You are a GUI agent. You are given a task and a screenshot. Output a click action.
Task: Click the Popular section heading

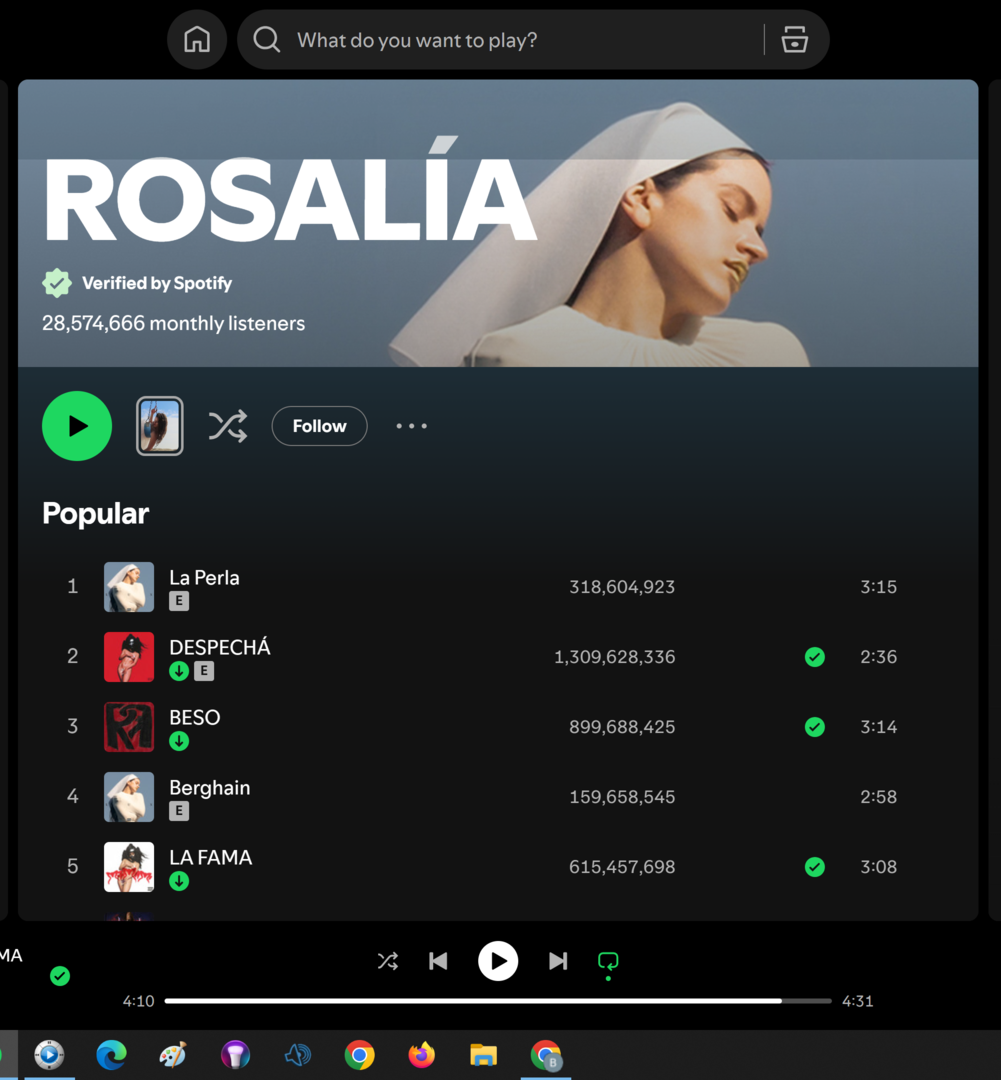pos(96,513)
